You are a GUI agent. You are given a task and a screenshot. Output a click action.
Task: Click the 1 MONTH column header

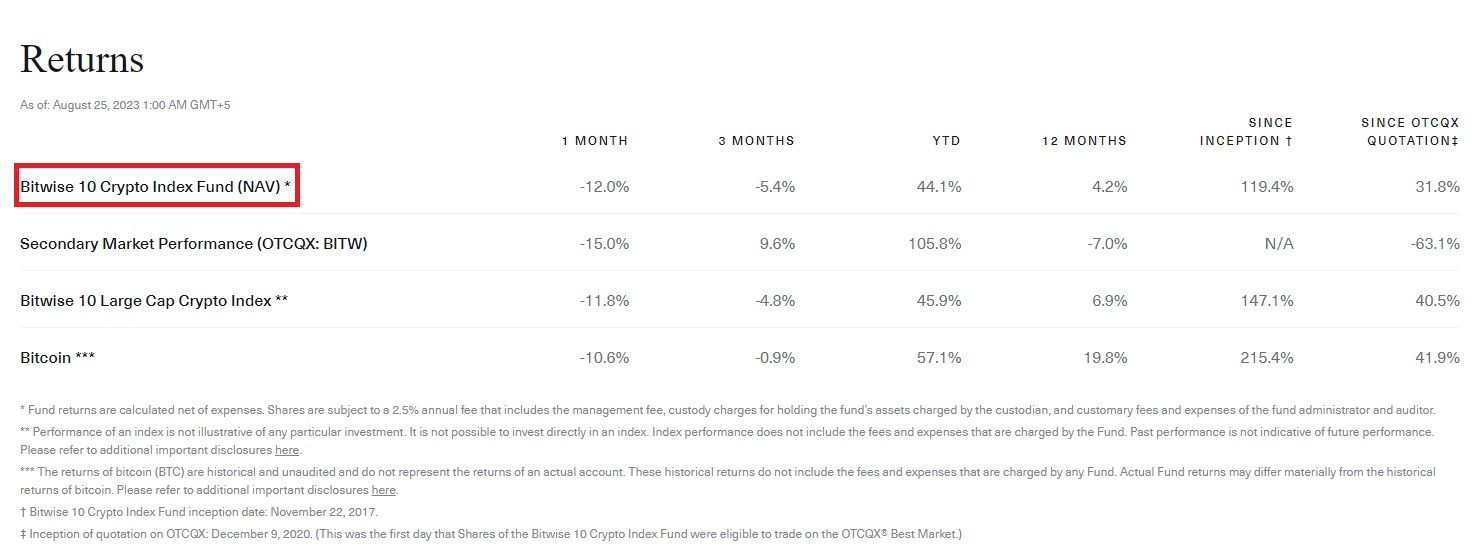595,141
